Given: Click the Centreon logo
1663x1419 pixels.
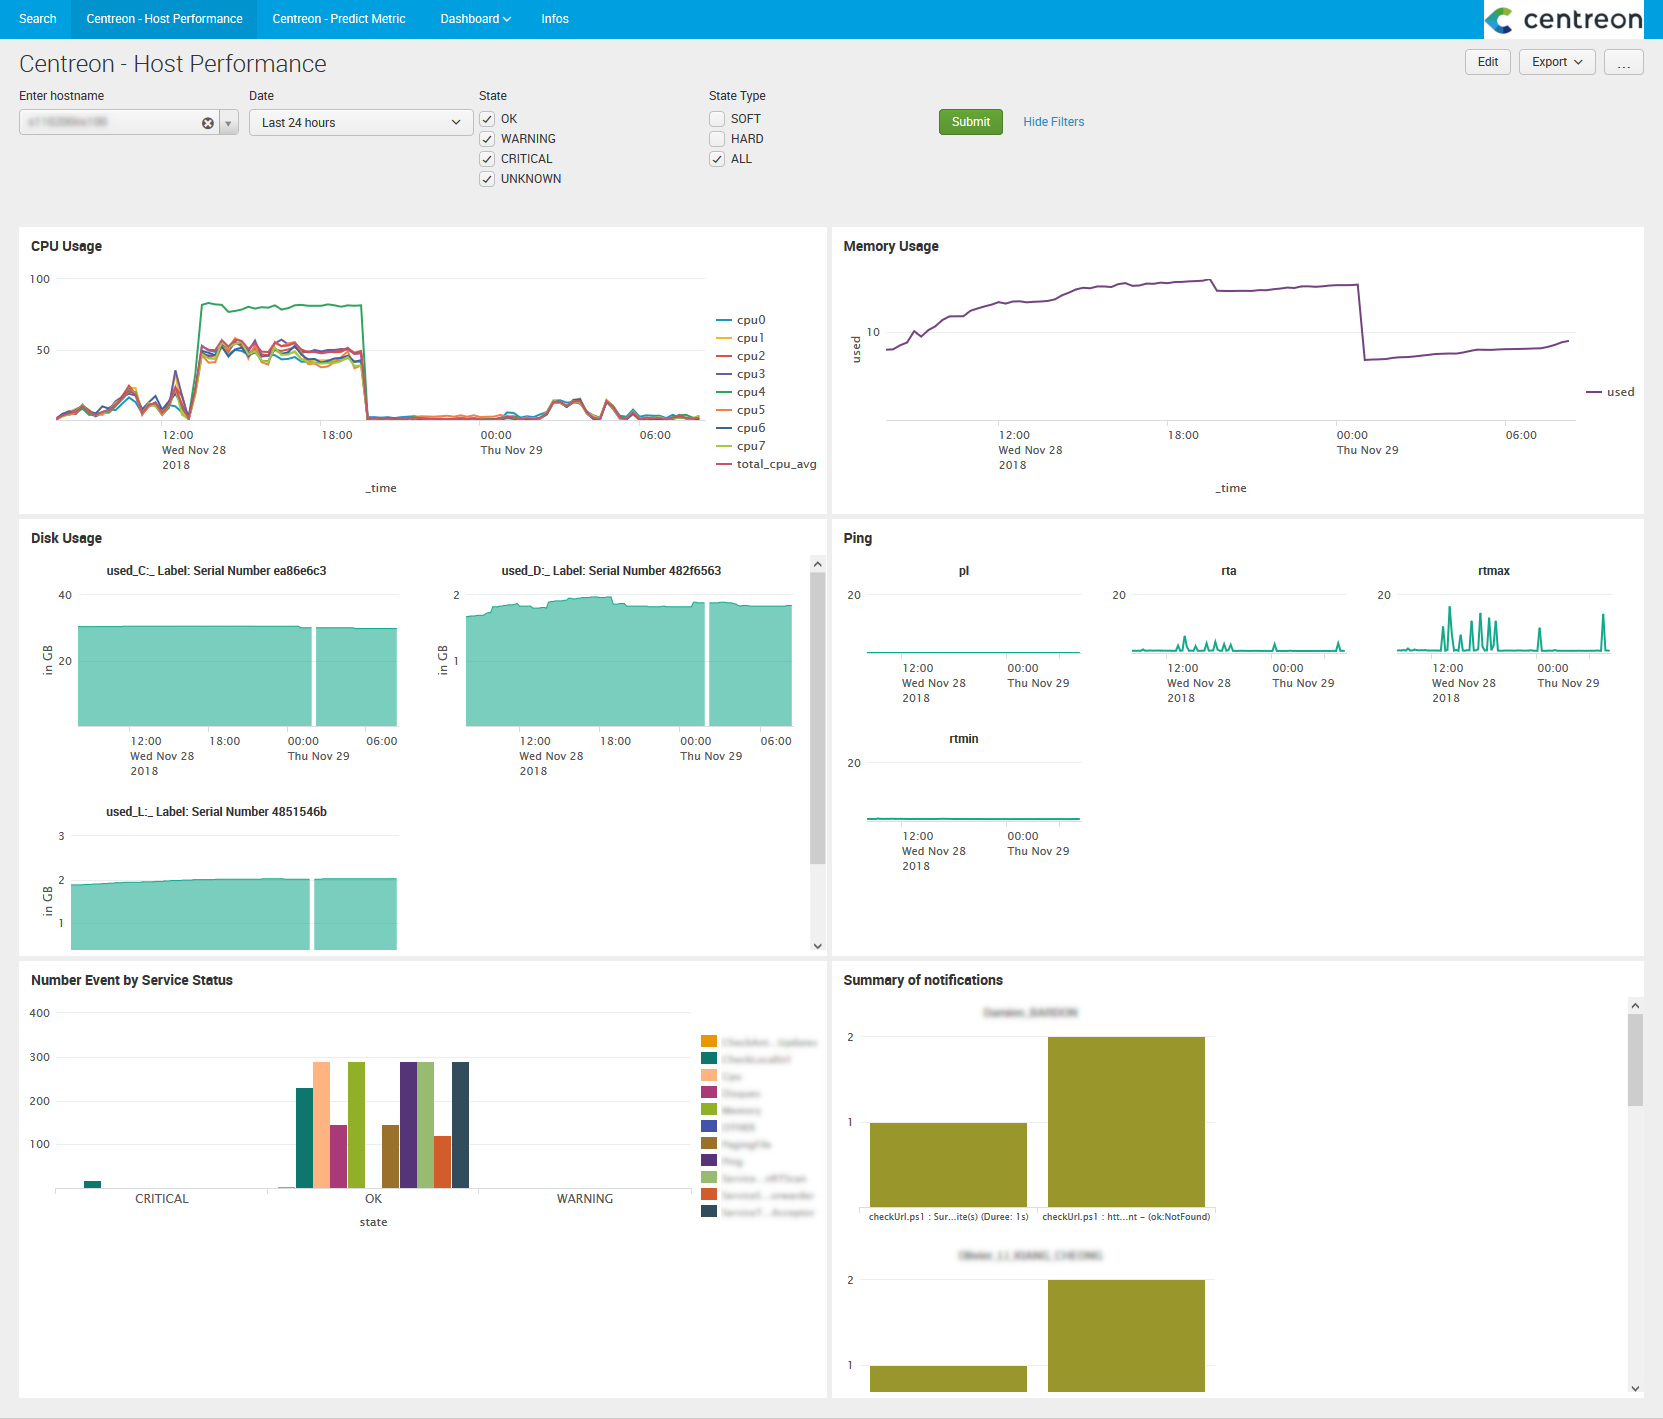Looking at the screenshot, I should [x=1563, y=19].
